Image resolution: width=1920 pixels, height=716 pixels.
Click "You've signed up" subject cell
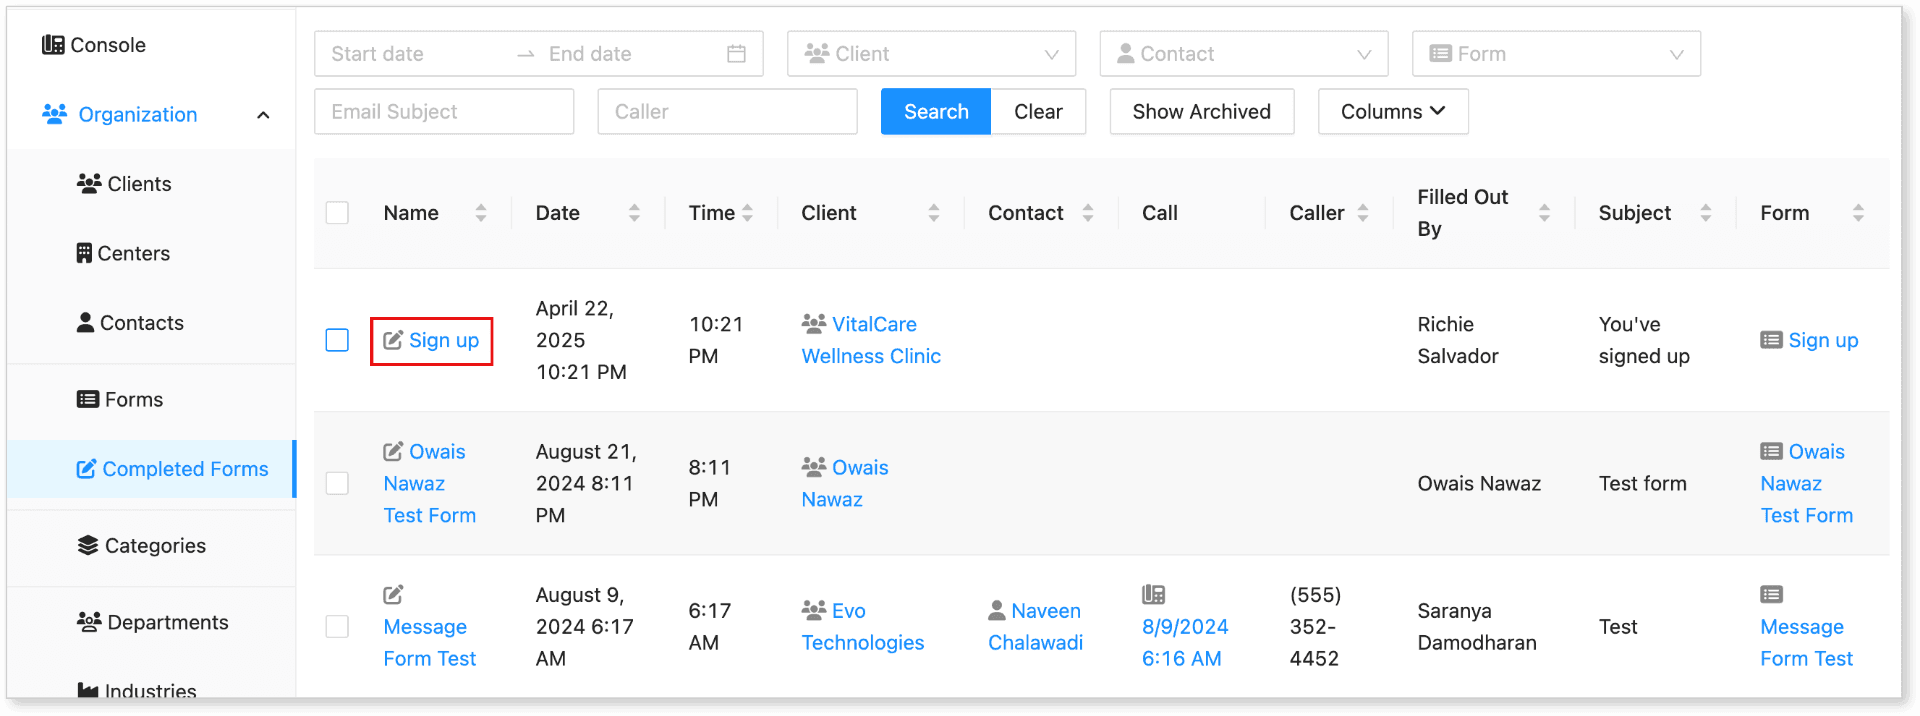[1644, 340]
